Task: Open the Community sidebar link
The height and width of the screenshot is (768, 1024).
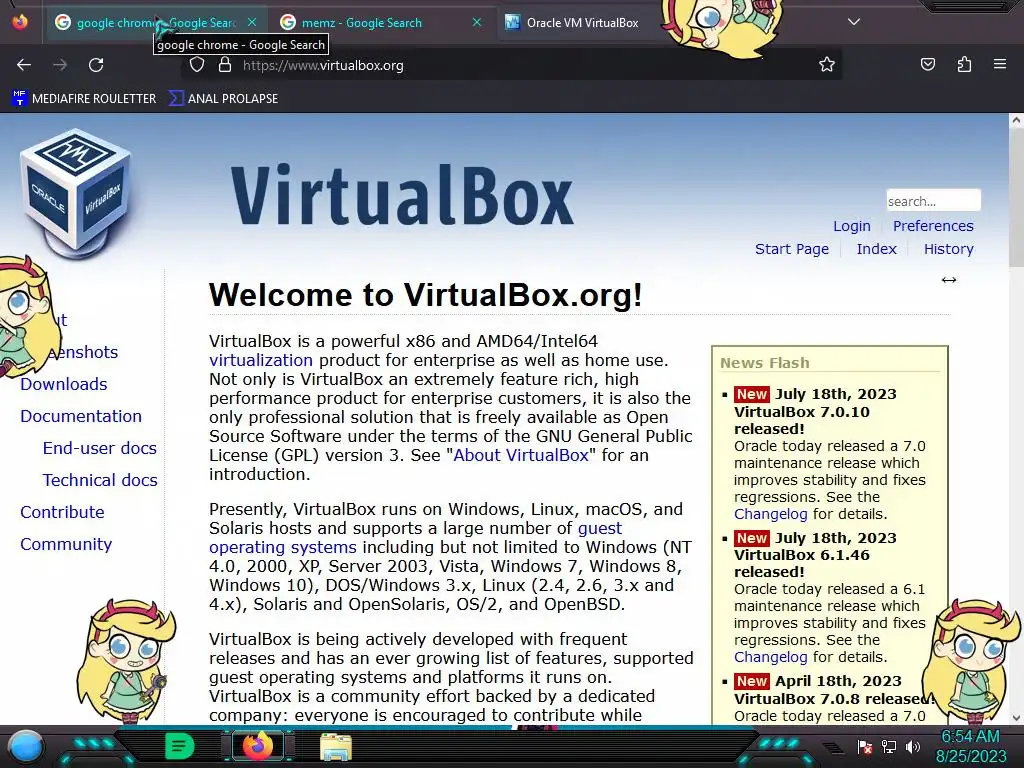Action: (x=66, y=544)
